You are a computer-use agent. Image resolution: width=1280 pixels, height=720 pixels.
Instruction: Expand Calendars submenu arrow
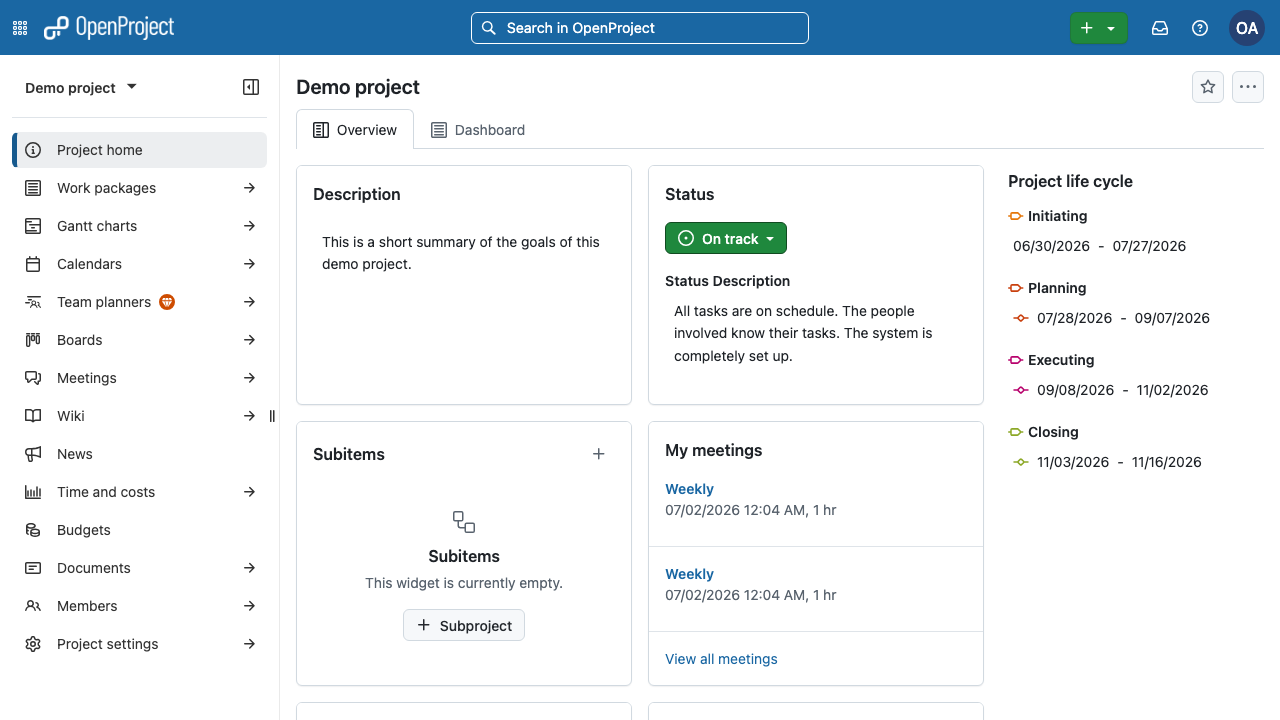(x=249, y=264)
